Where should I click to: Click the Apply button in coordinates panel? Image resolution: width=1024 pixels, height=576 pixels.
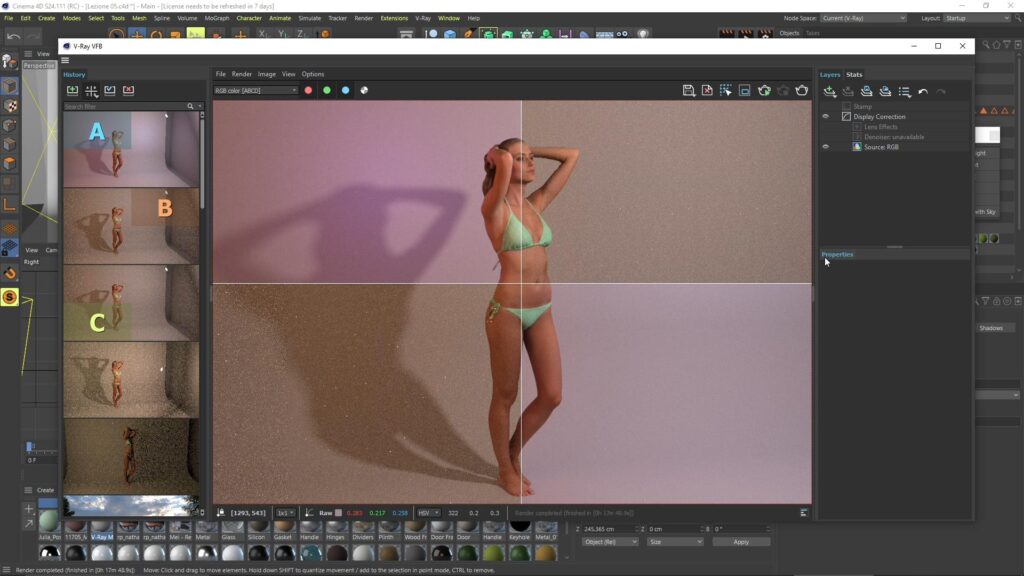pyautogui.click(x=741, y=542)
